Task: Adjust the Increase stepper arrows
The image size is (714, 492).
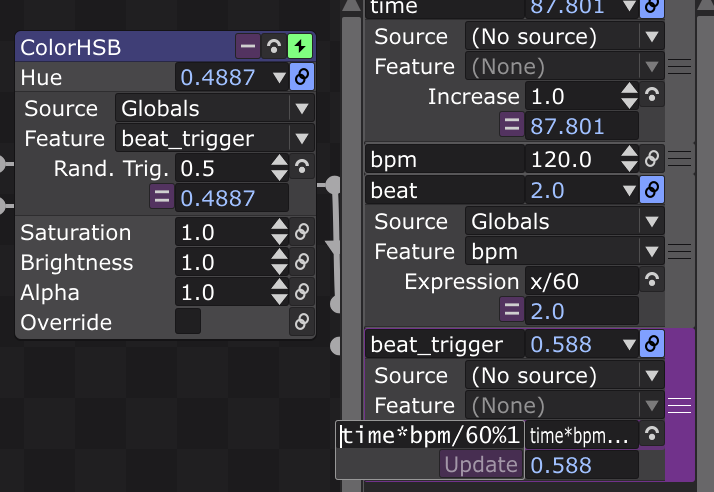Action: [x=629, y=96]
